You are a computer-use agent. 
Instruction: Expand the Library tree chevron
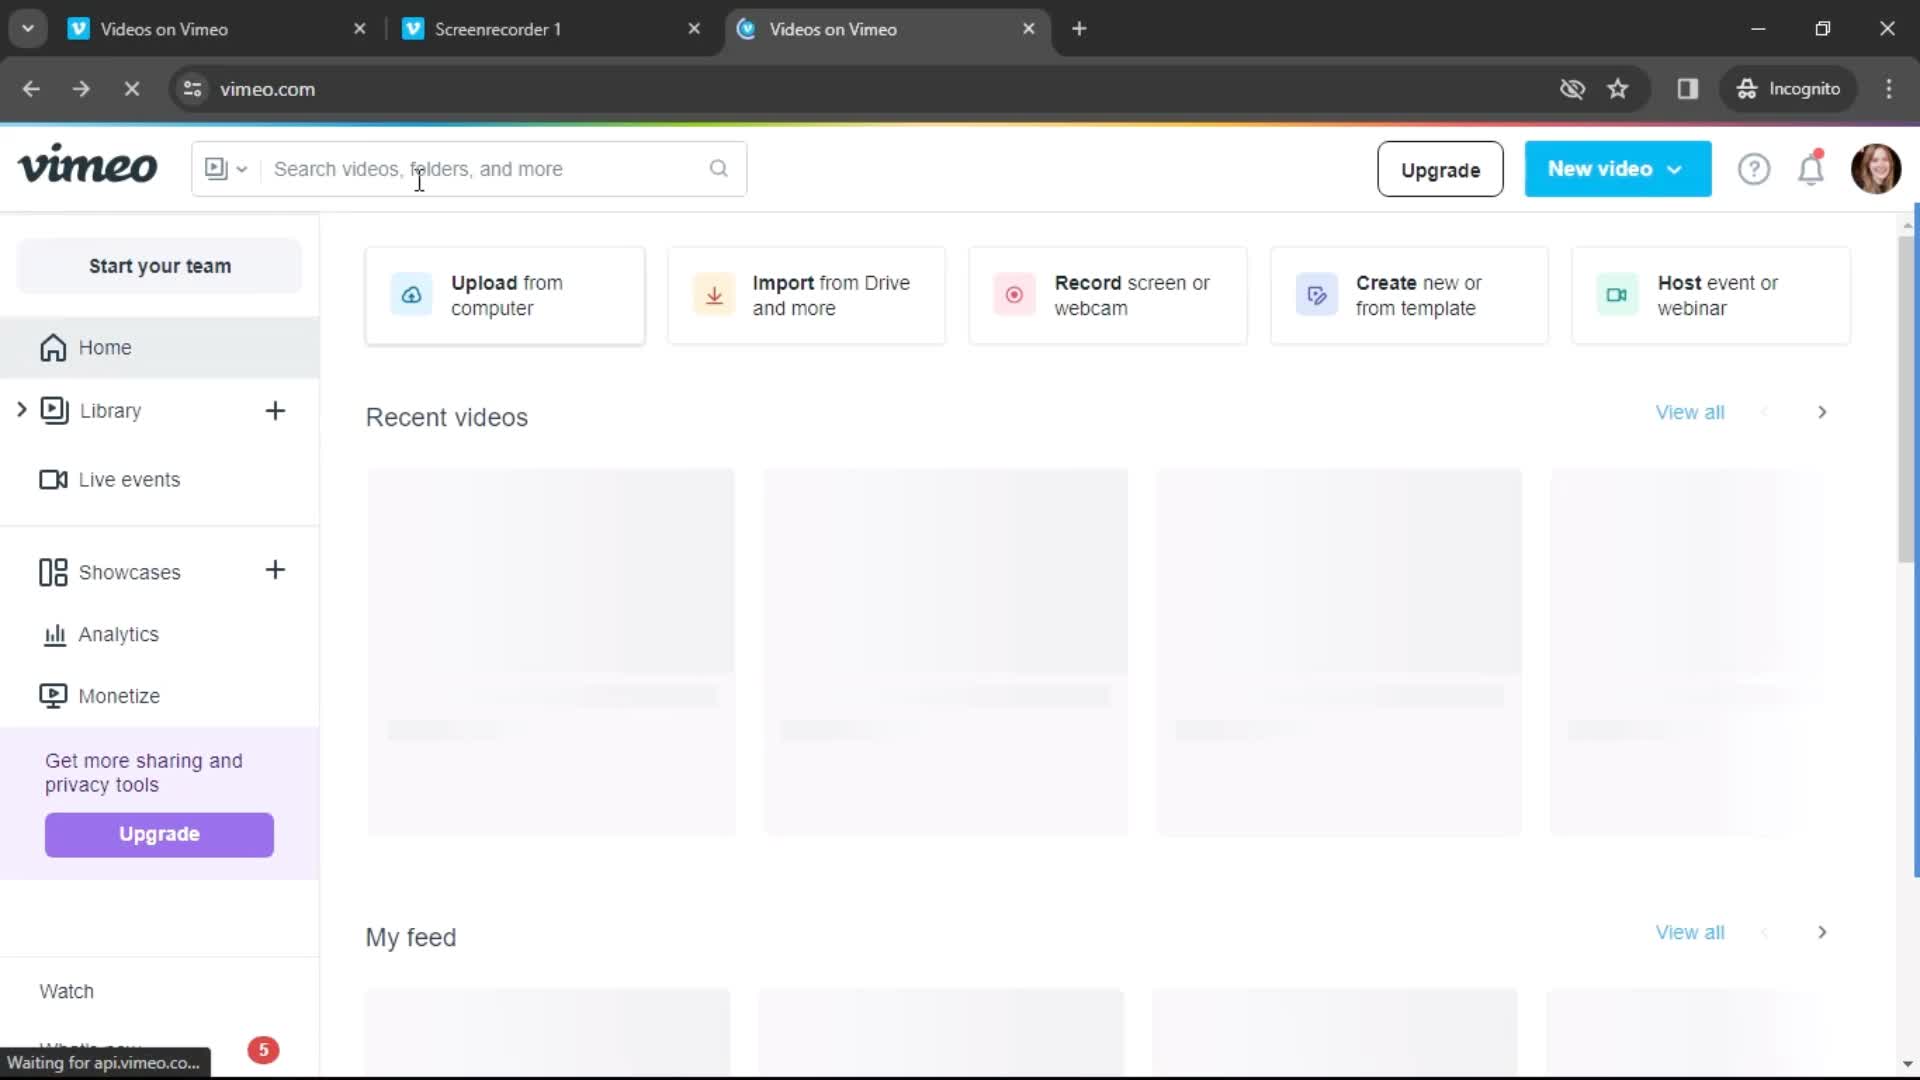click(21, 410)
